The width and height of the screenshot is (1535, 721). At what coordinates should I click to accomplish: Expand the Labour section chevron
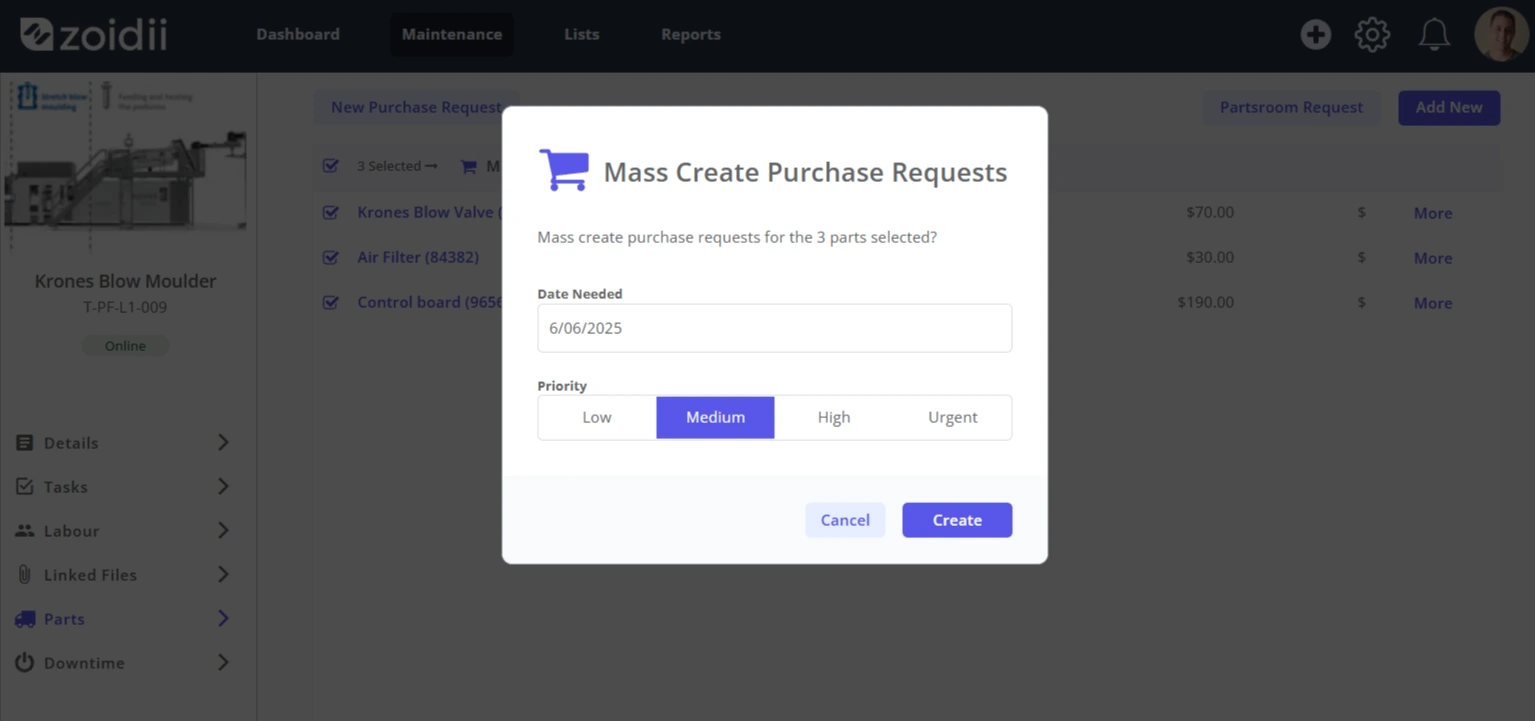pos(223,531)
